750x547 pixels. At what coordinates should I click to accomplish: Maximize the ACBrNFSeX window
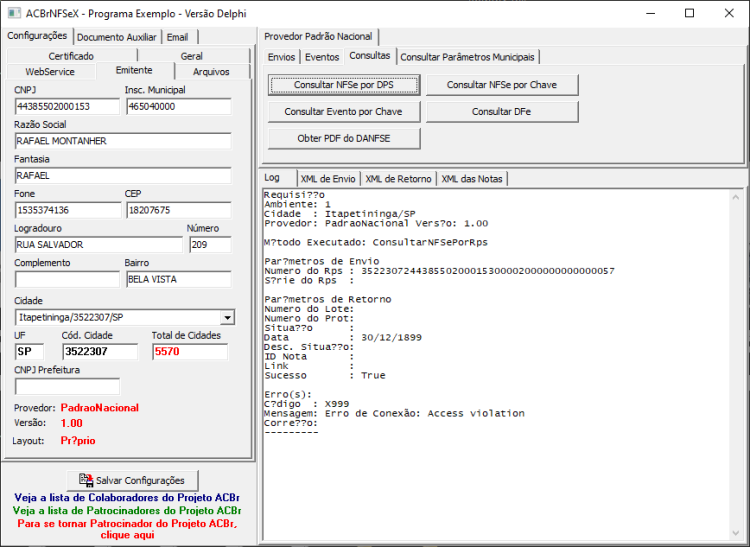coord(689,13)
